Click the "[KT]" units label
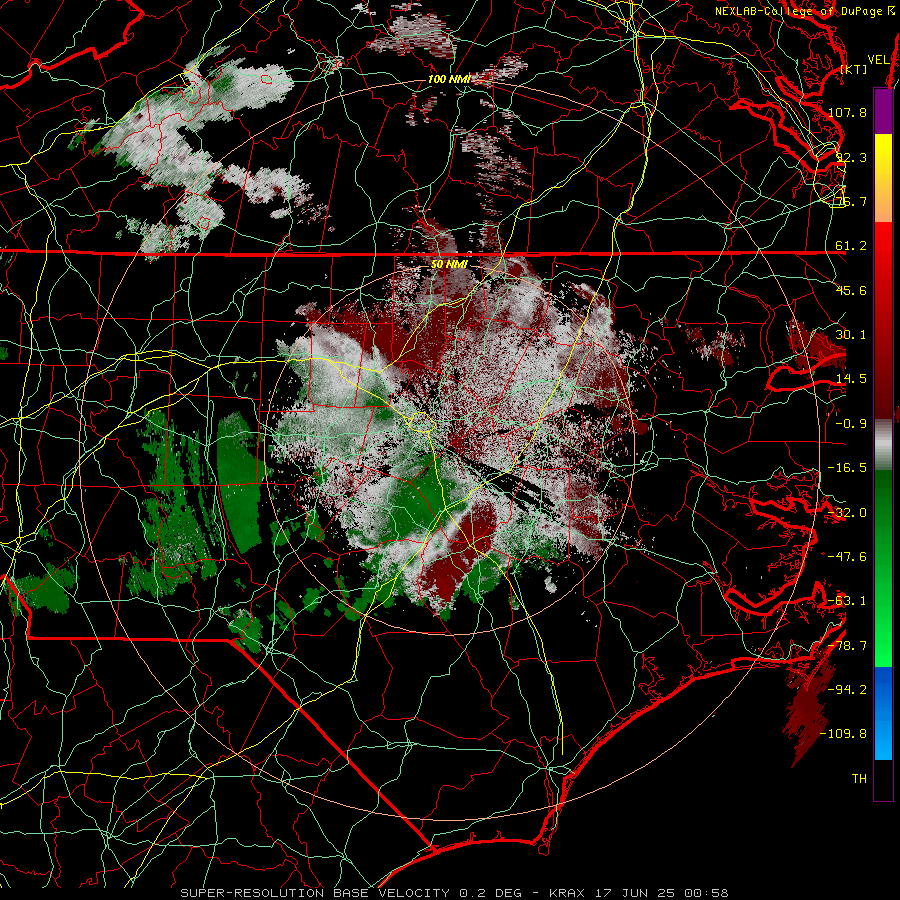Screen dimensions: 900x900 853,69
